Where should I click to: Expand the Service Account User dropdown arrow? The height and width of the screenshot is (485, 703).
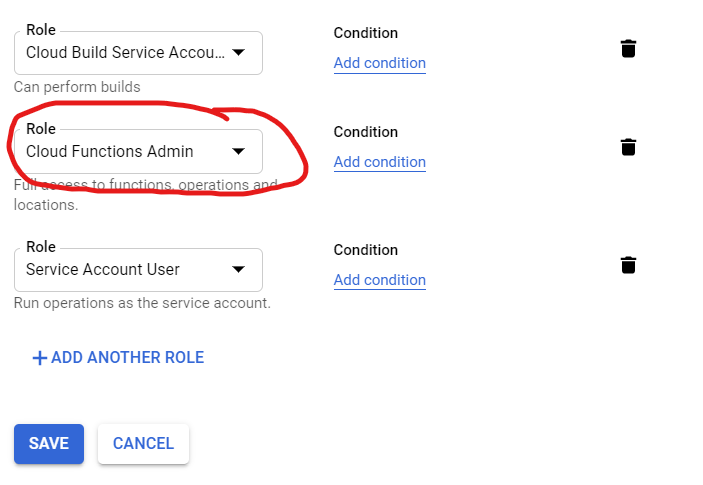(x=239, y=269)
